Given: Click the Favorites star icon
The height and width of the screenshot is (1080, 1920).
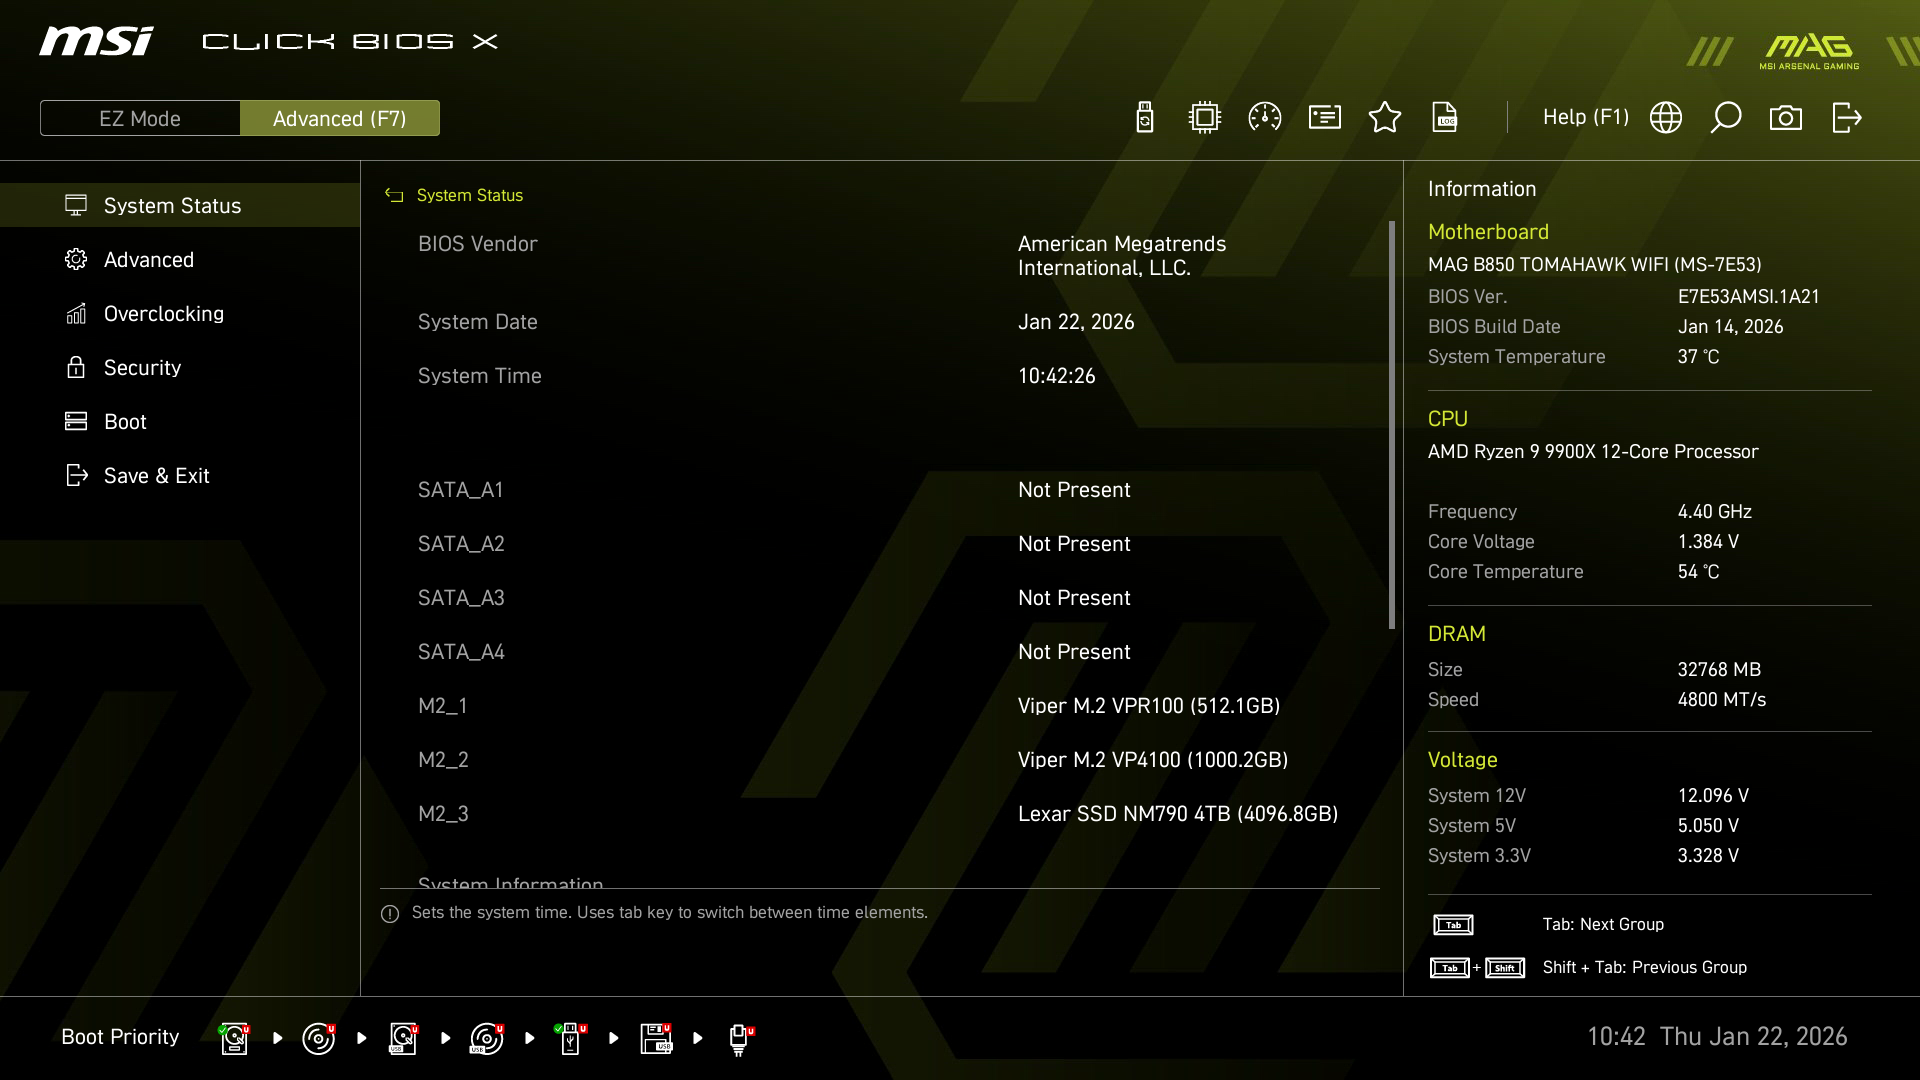Looking at the screenshot, I should (x=1385, y=117).
